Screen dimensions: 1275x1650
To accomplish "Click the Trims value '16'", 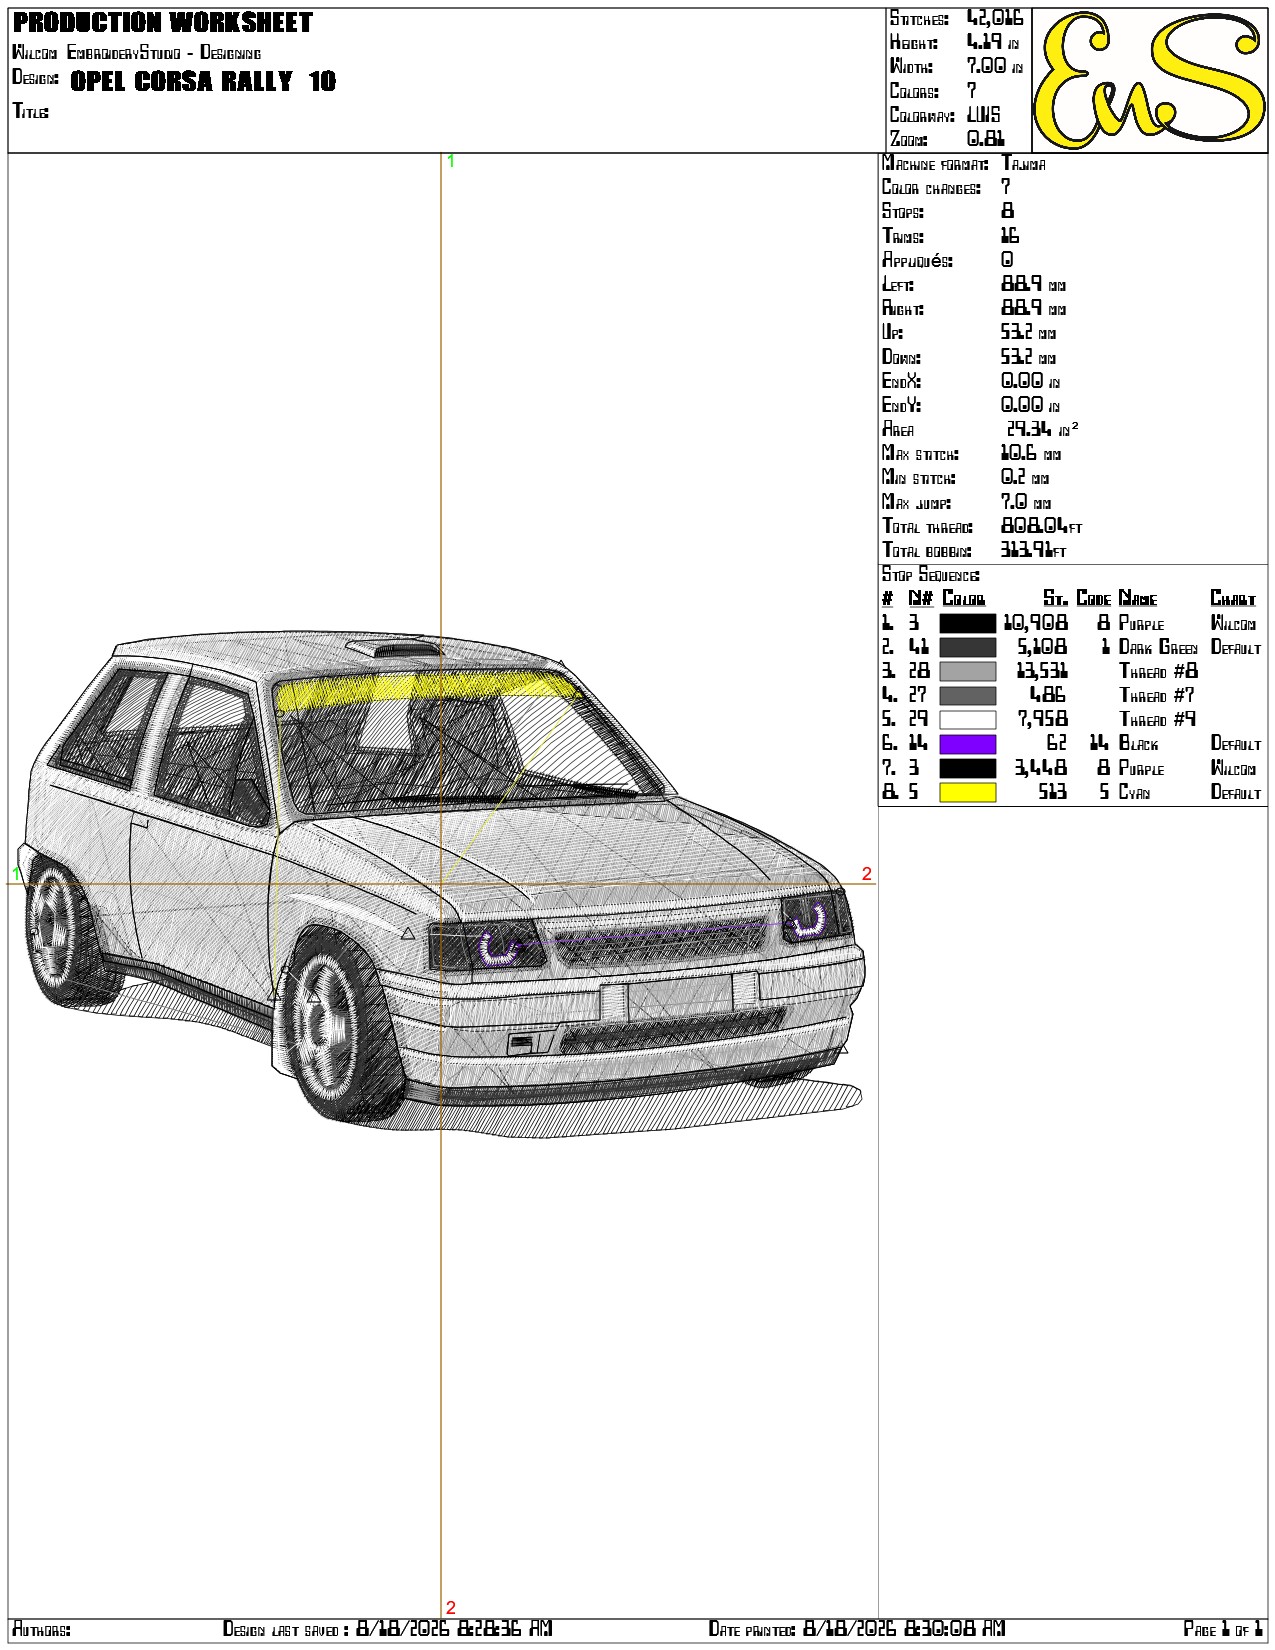I will point(1010,236).
